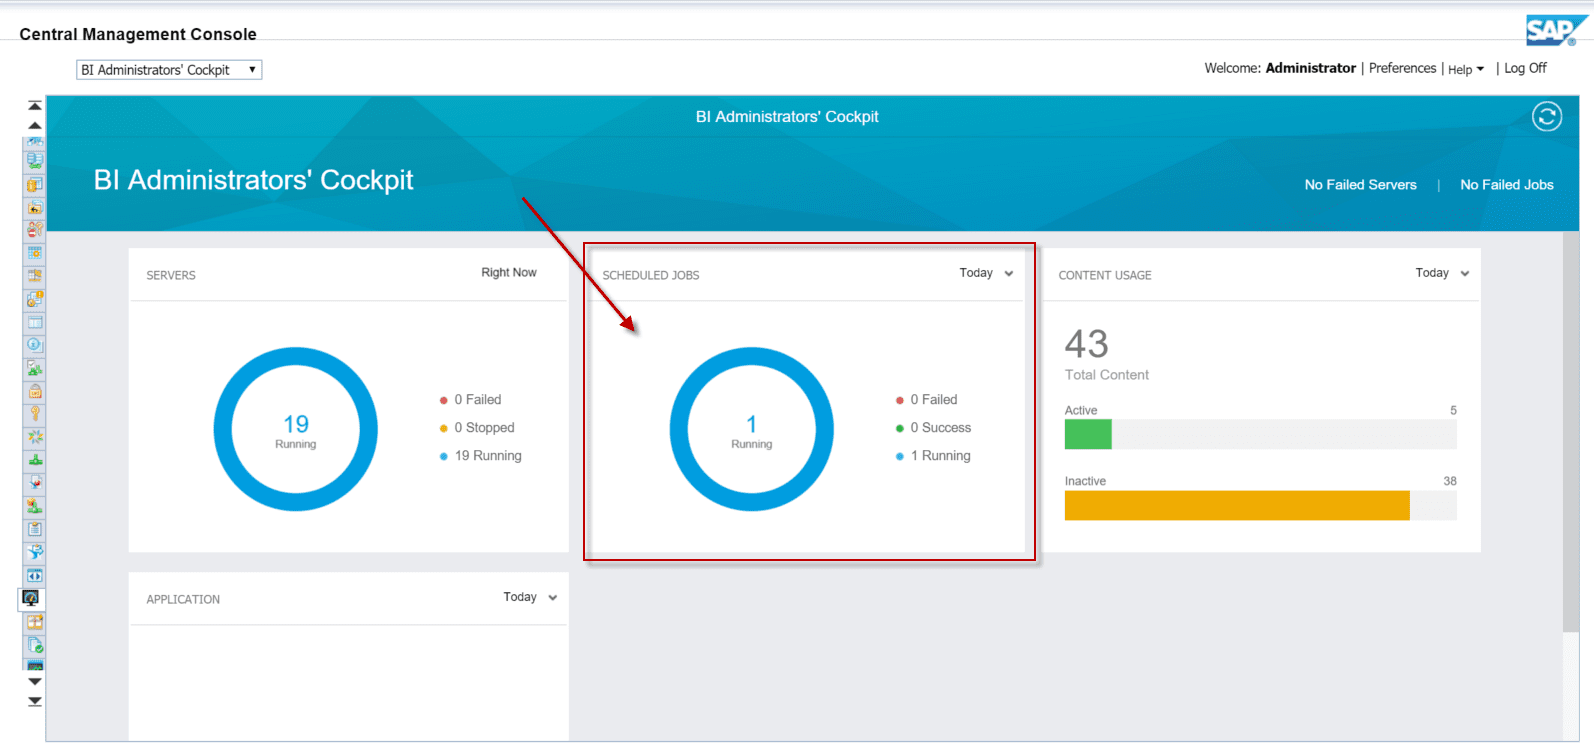Open the blue calendar grid sidebar icon
The width and height of the screenshot is (1594, 750).
(35, 253)
